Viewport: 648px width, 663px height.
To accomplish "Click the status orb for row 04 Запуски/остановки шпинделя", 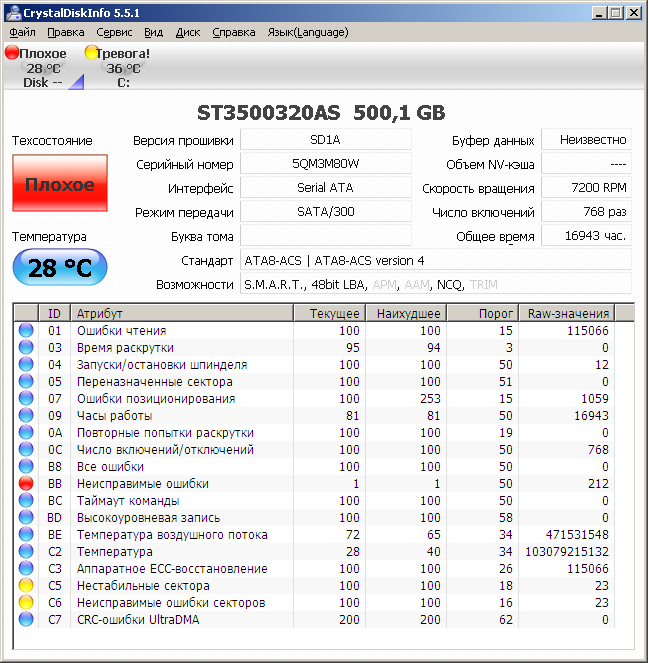I will click(26, 364).
